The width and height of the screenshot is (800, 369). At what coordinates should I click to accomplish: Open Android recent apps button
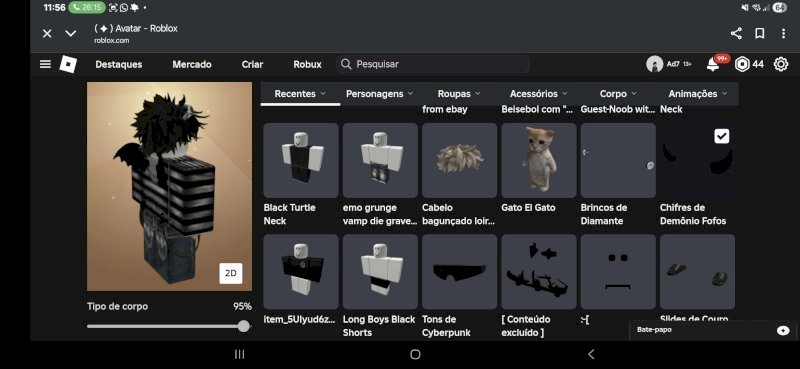(x=239, y=354)
